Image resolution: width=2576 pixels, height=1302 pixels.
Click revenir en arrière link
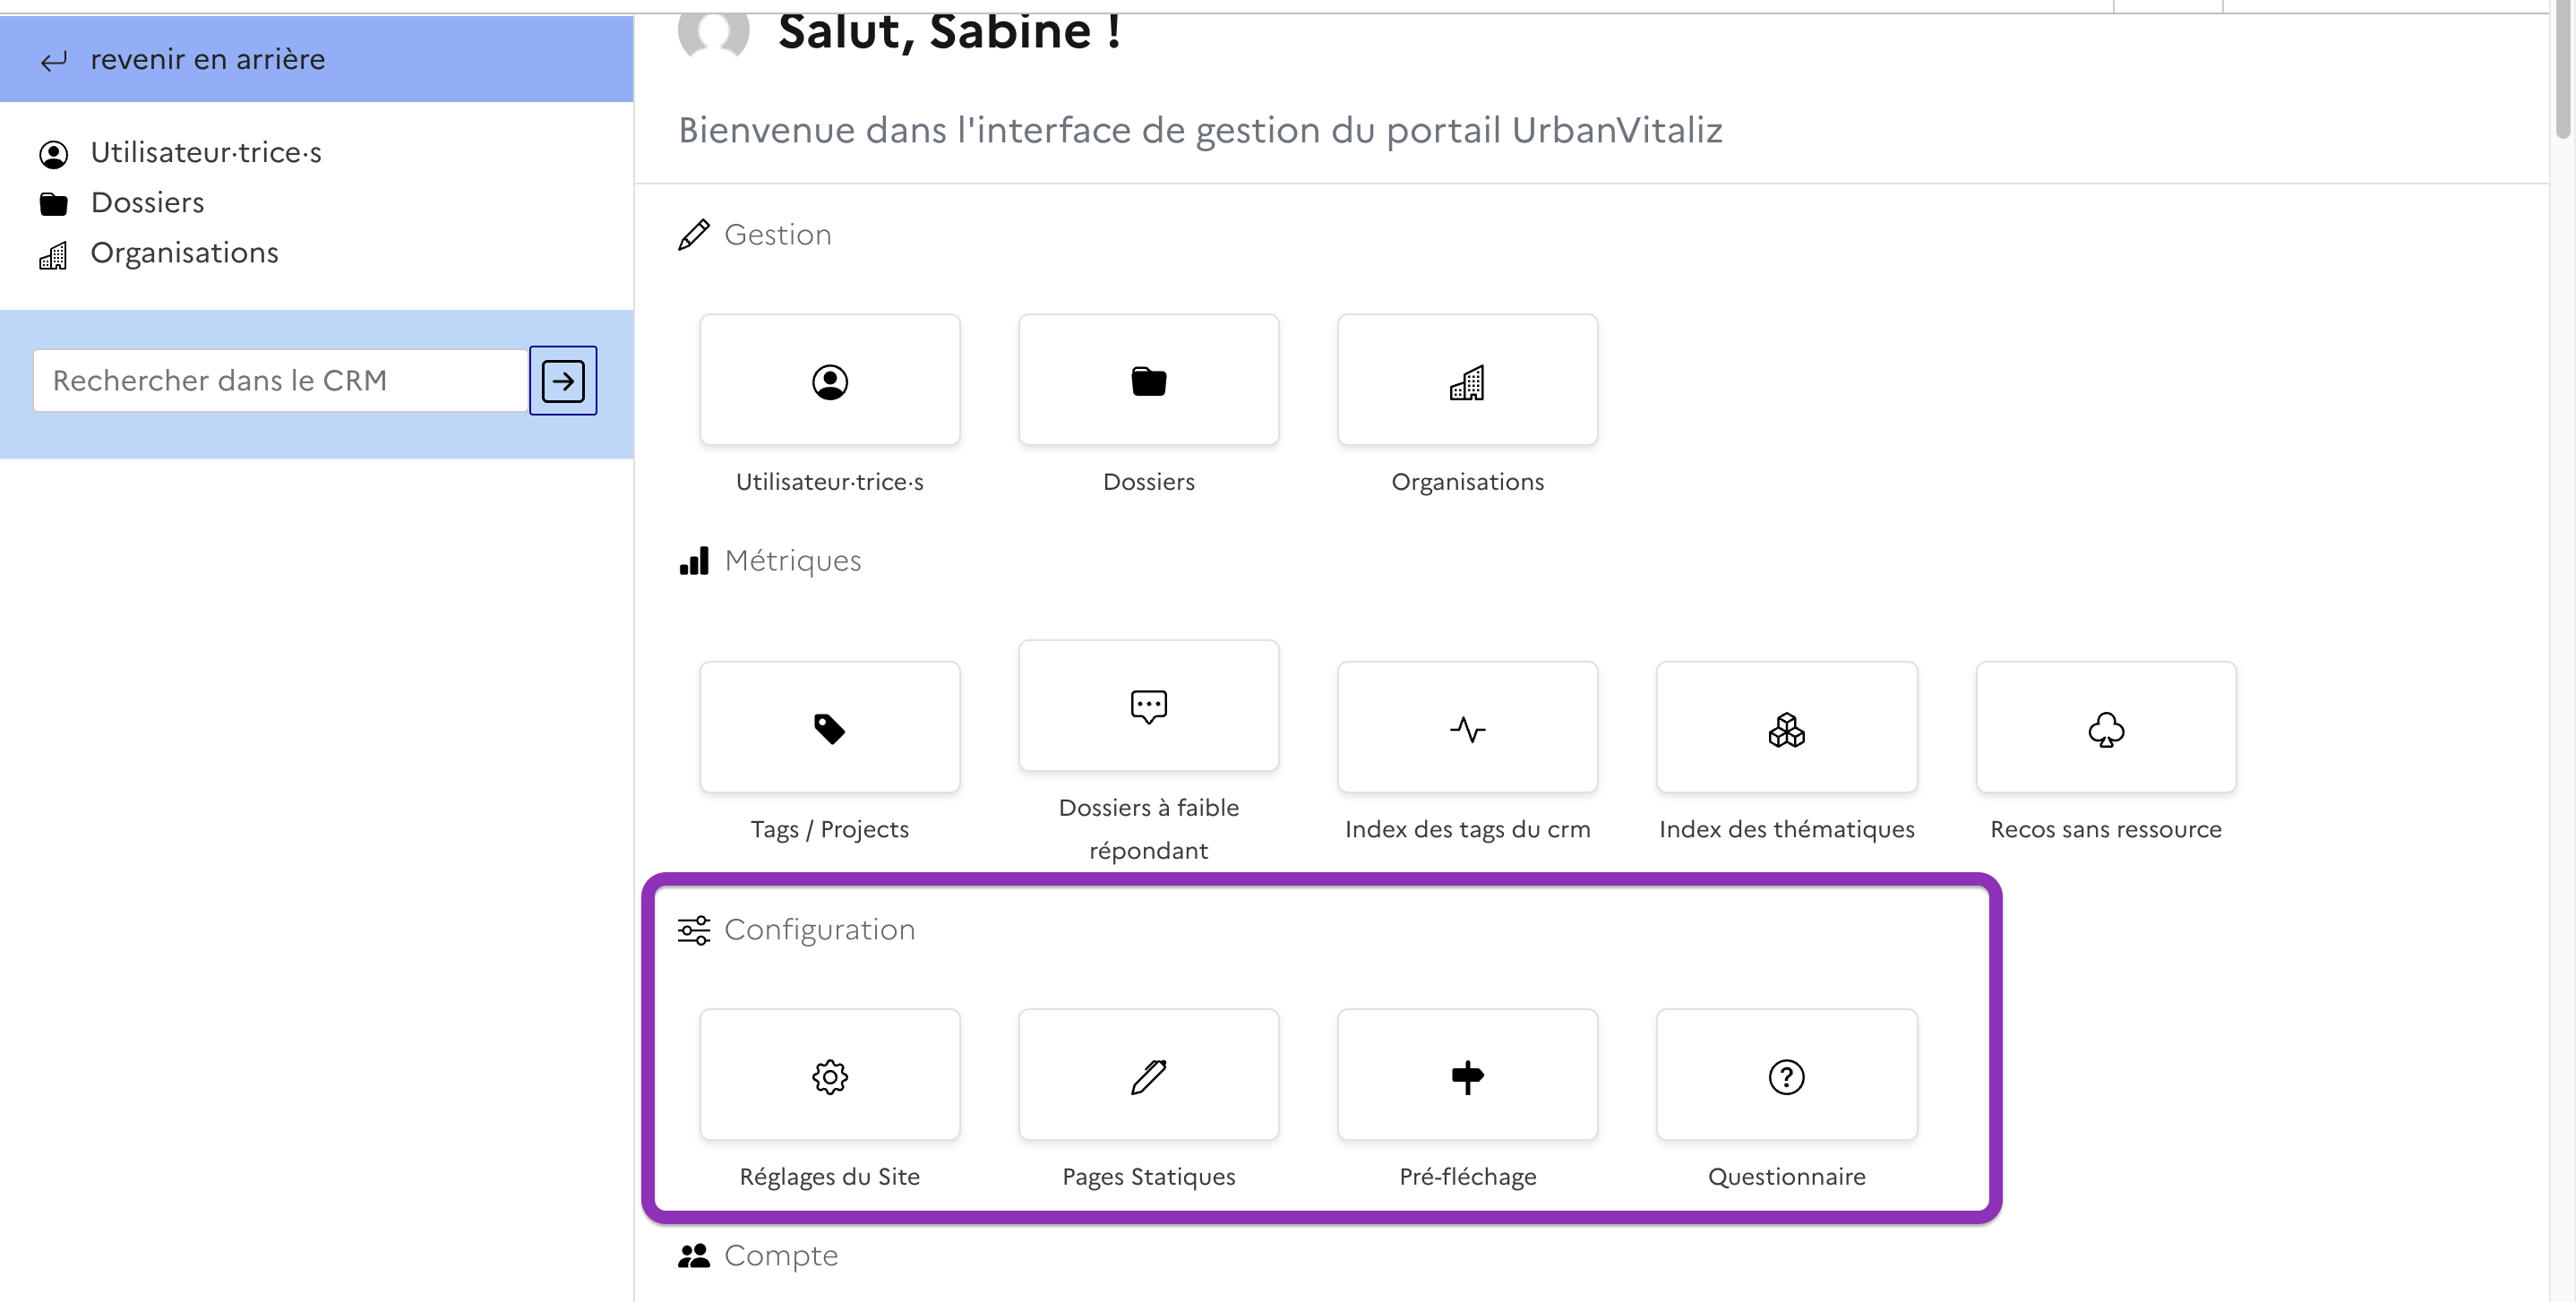(x=207, y=60)
